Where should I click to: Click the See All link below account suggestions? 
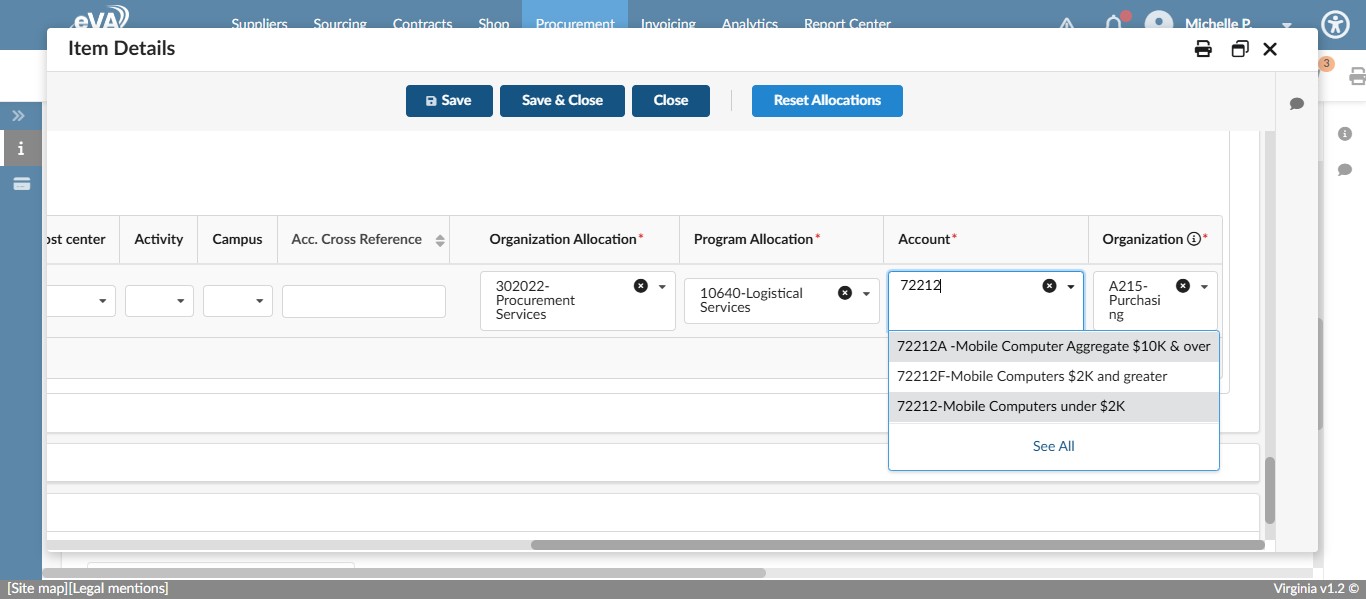(1053, 446)
